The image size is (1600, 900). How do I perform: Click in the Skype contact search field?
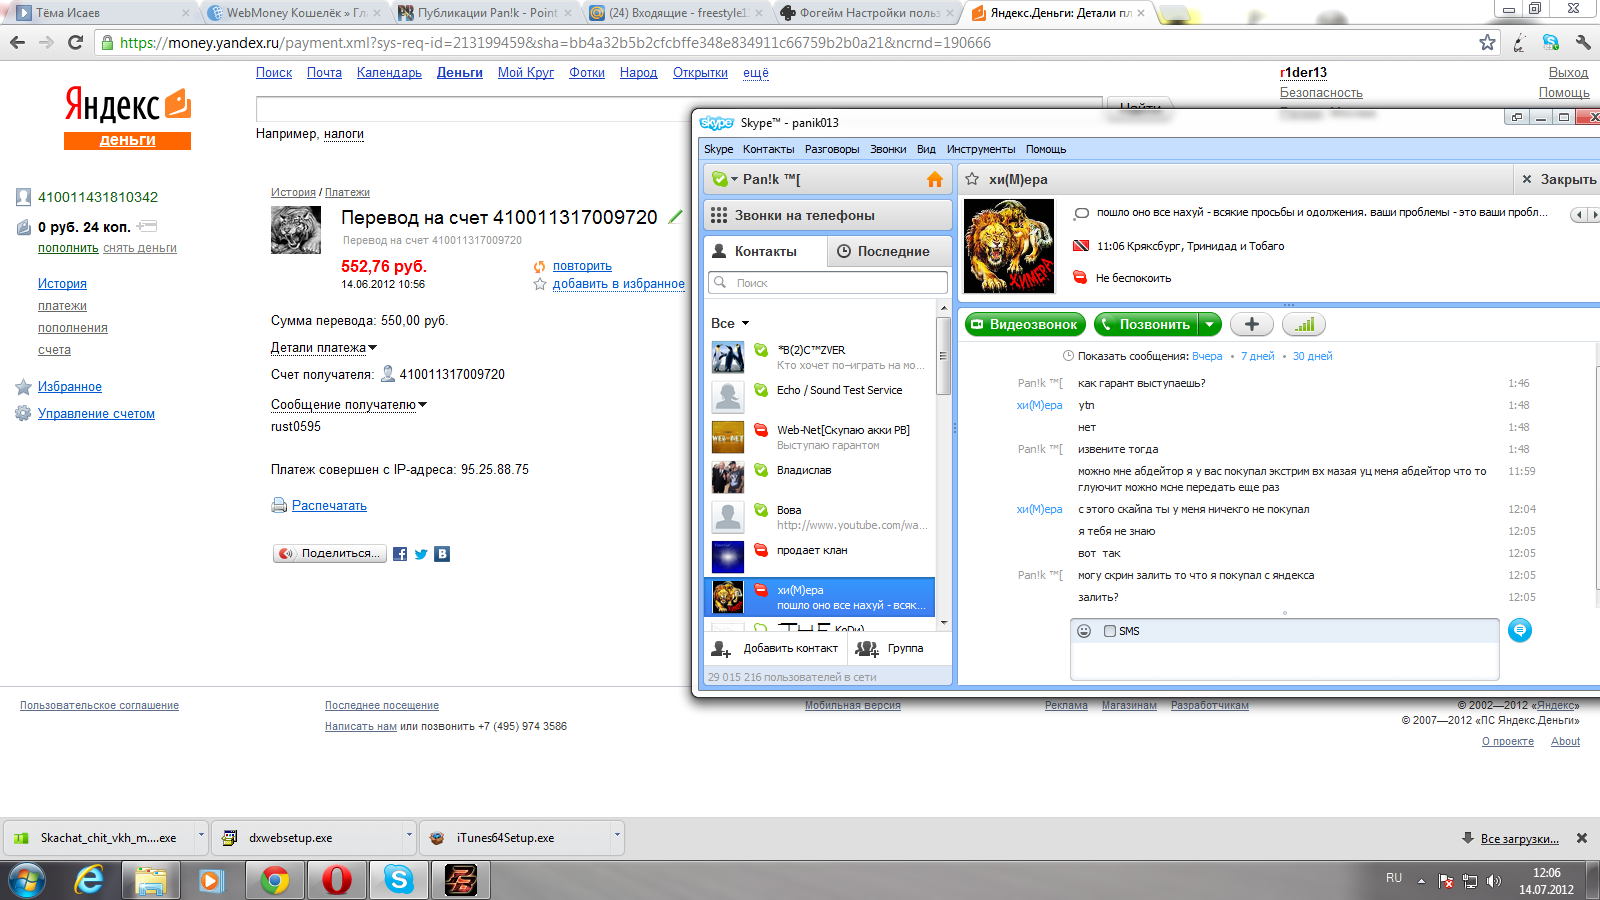pyautogui.click(x=828, y=283)
